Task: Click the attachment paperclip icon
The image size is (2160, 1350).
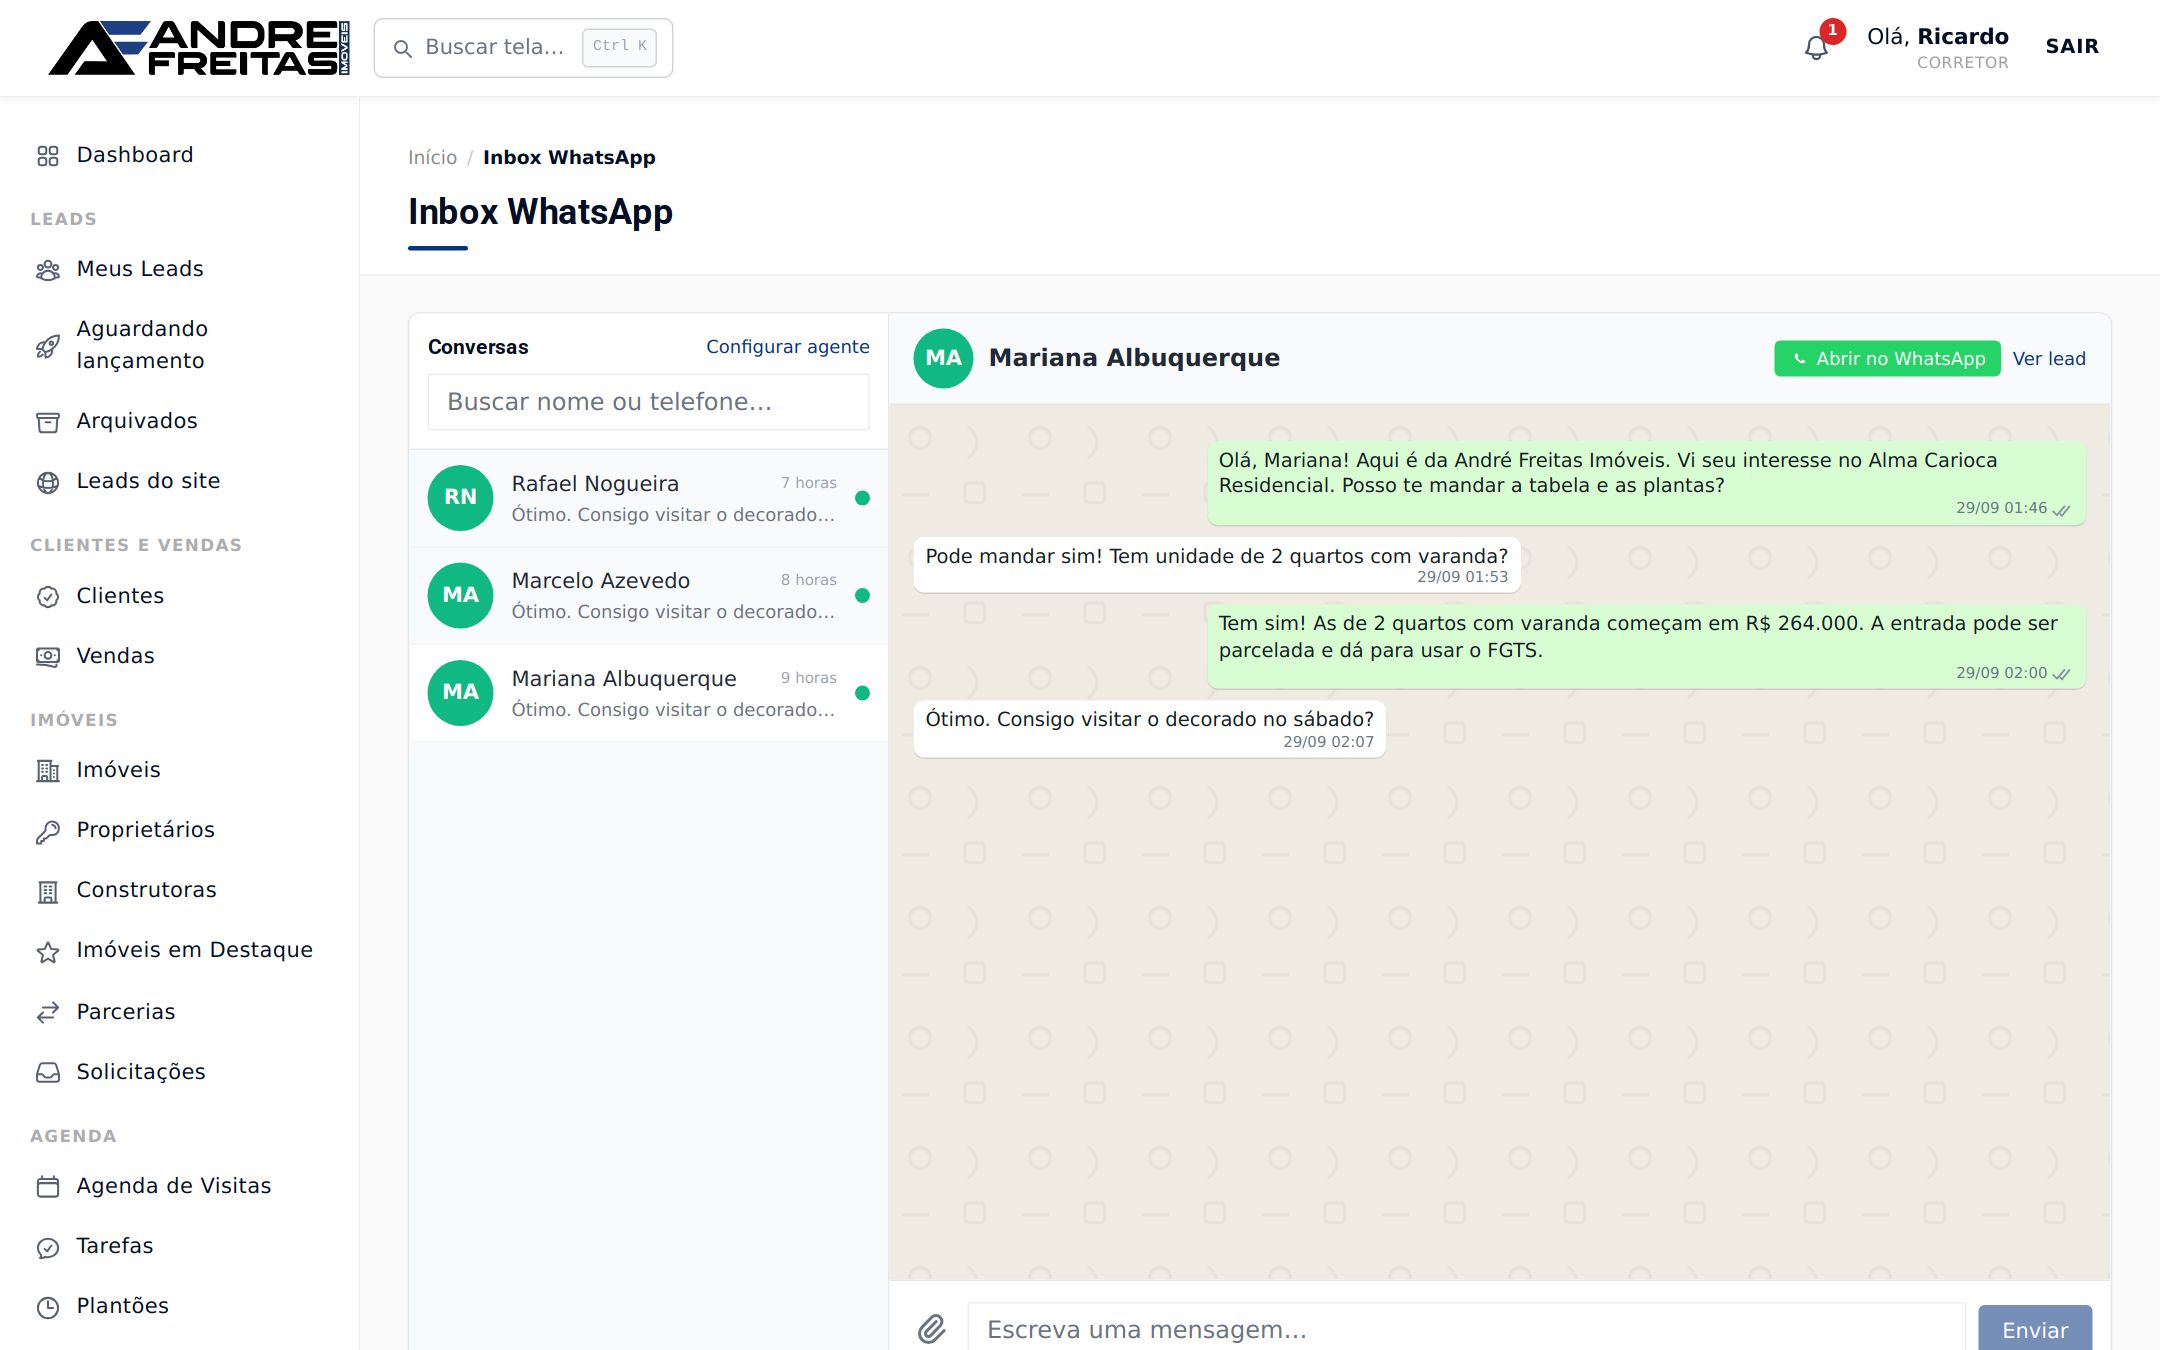Action: (x=932, y=1329)
